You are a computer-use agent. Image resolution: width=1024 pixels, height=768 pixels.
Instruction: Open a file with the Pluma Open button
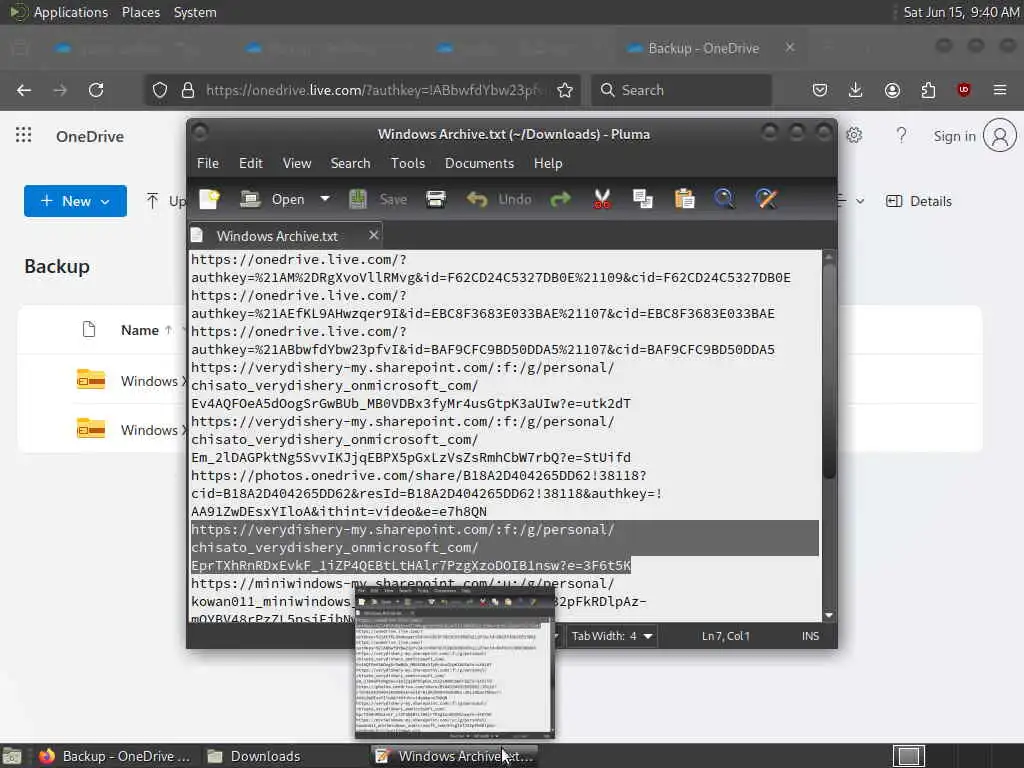tap(272, 199)
